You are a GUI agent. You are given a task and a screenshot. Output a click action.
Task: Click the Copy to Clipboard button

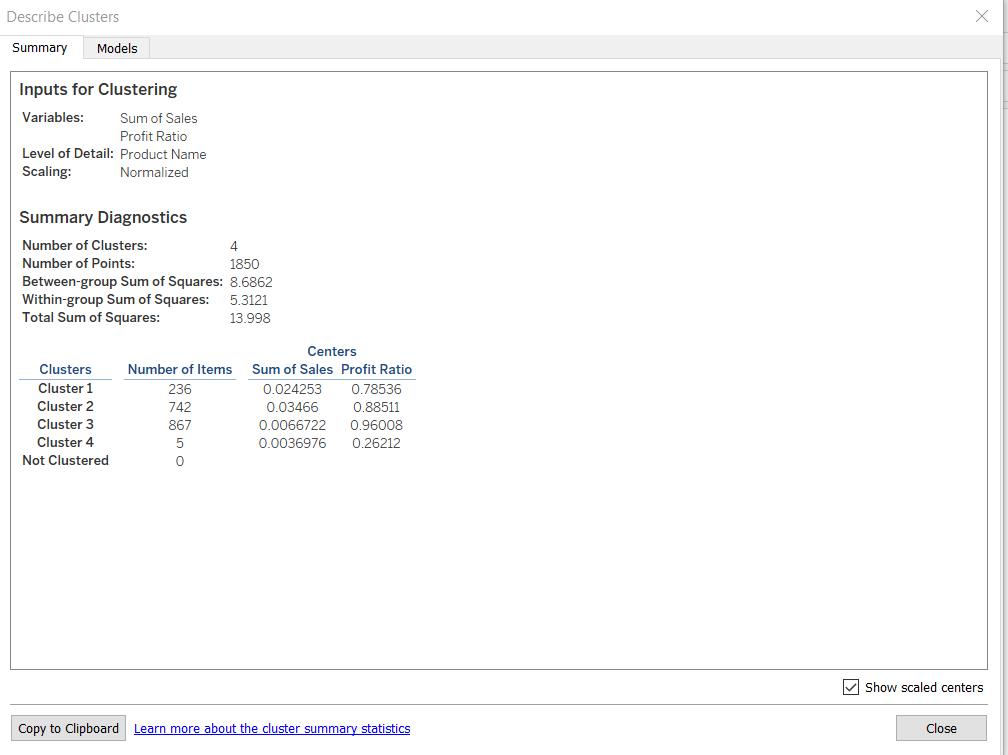68,728
